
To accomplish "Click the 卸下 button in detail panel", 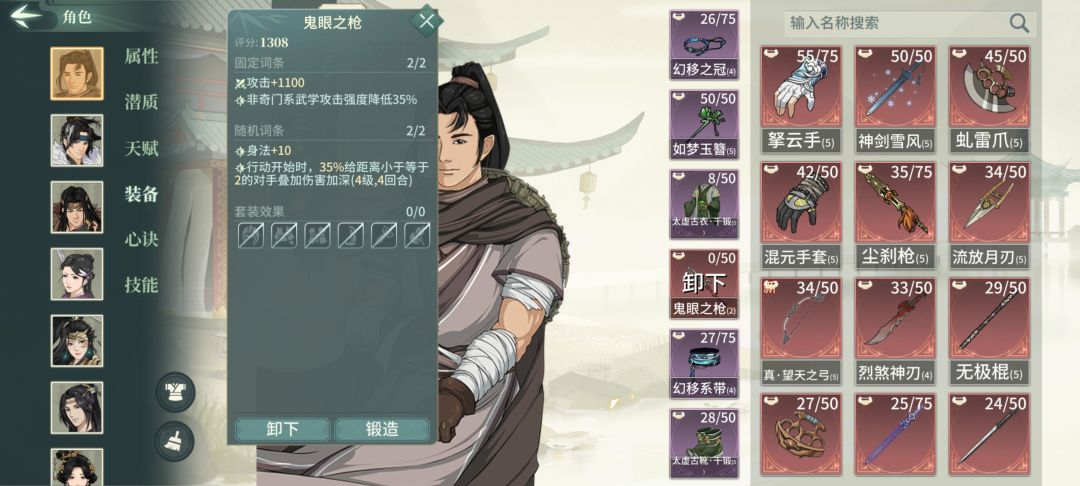I will pyautogui.click(x=282, y=429).
